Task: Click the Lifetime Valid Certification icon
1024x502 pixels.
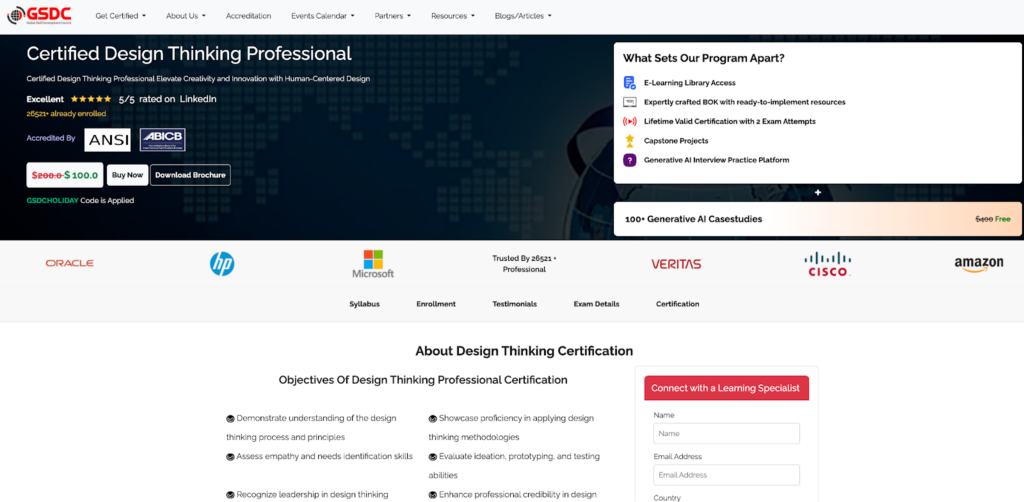Action: click(x=630, y=121)
